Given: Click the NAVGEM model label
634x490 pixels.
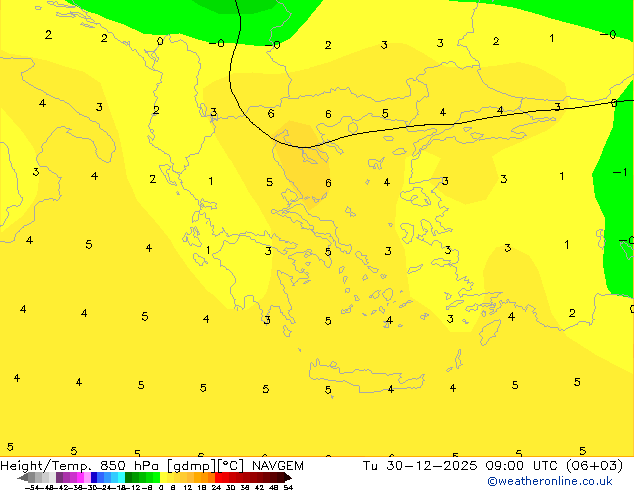Looking at the screenshot, I should (279, 466).
